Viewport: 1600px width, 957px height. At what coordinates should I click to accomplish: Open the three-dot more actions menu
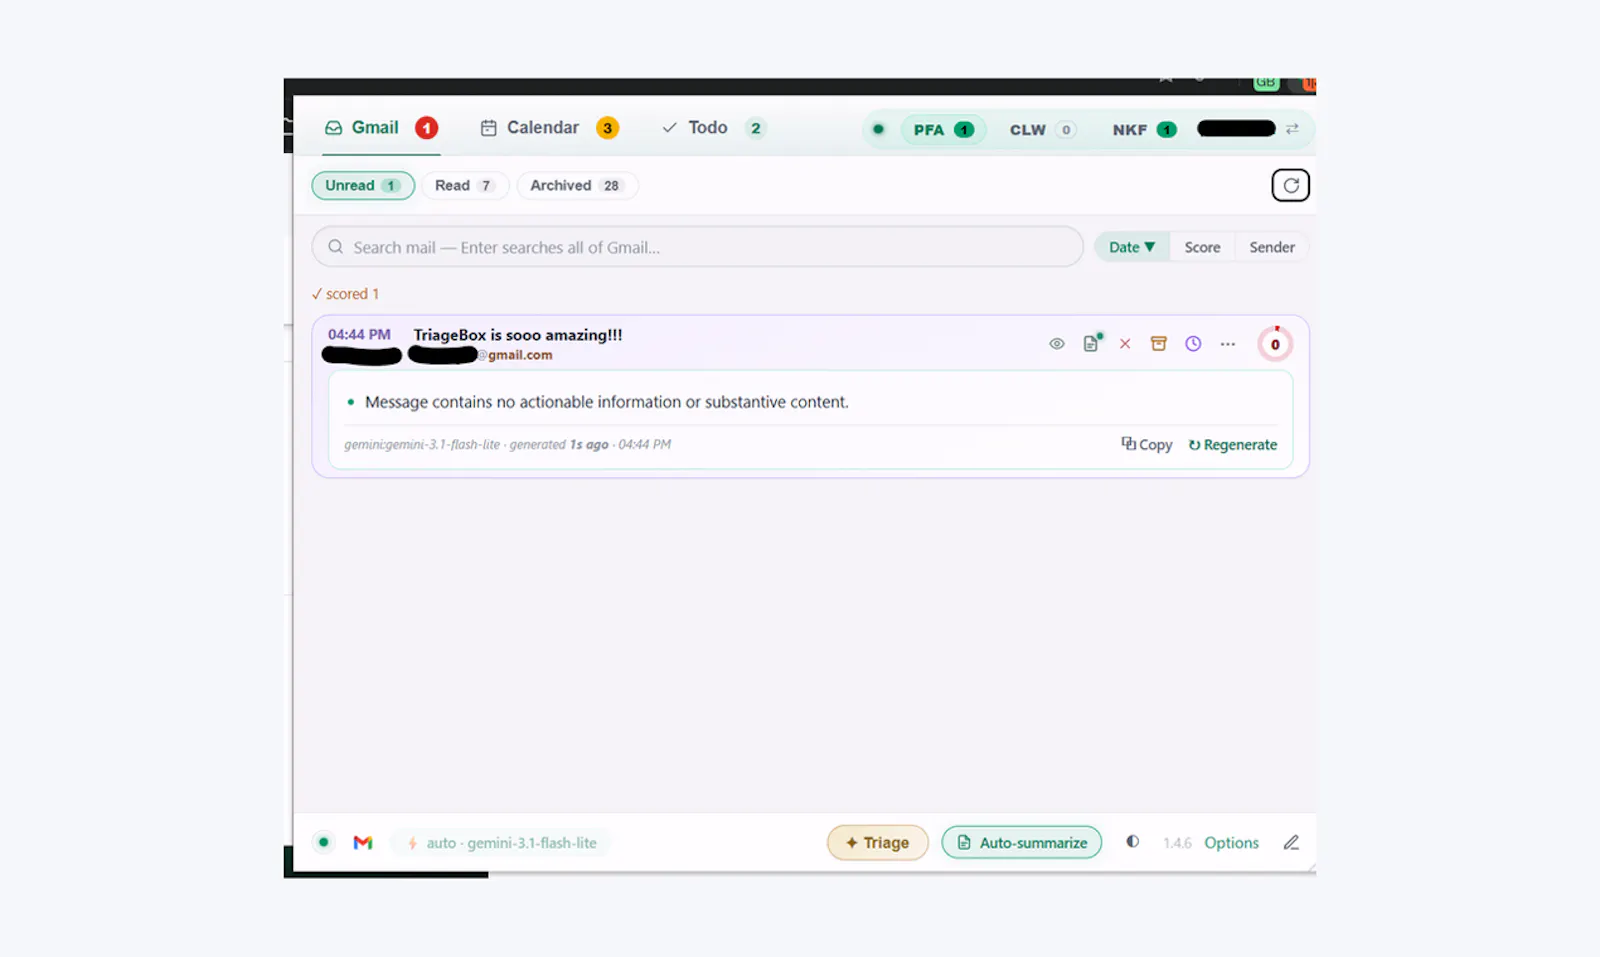1228,344
